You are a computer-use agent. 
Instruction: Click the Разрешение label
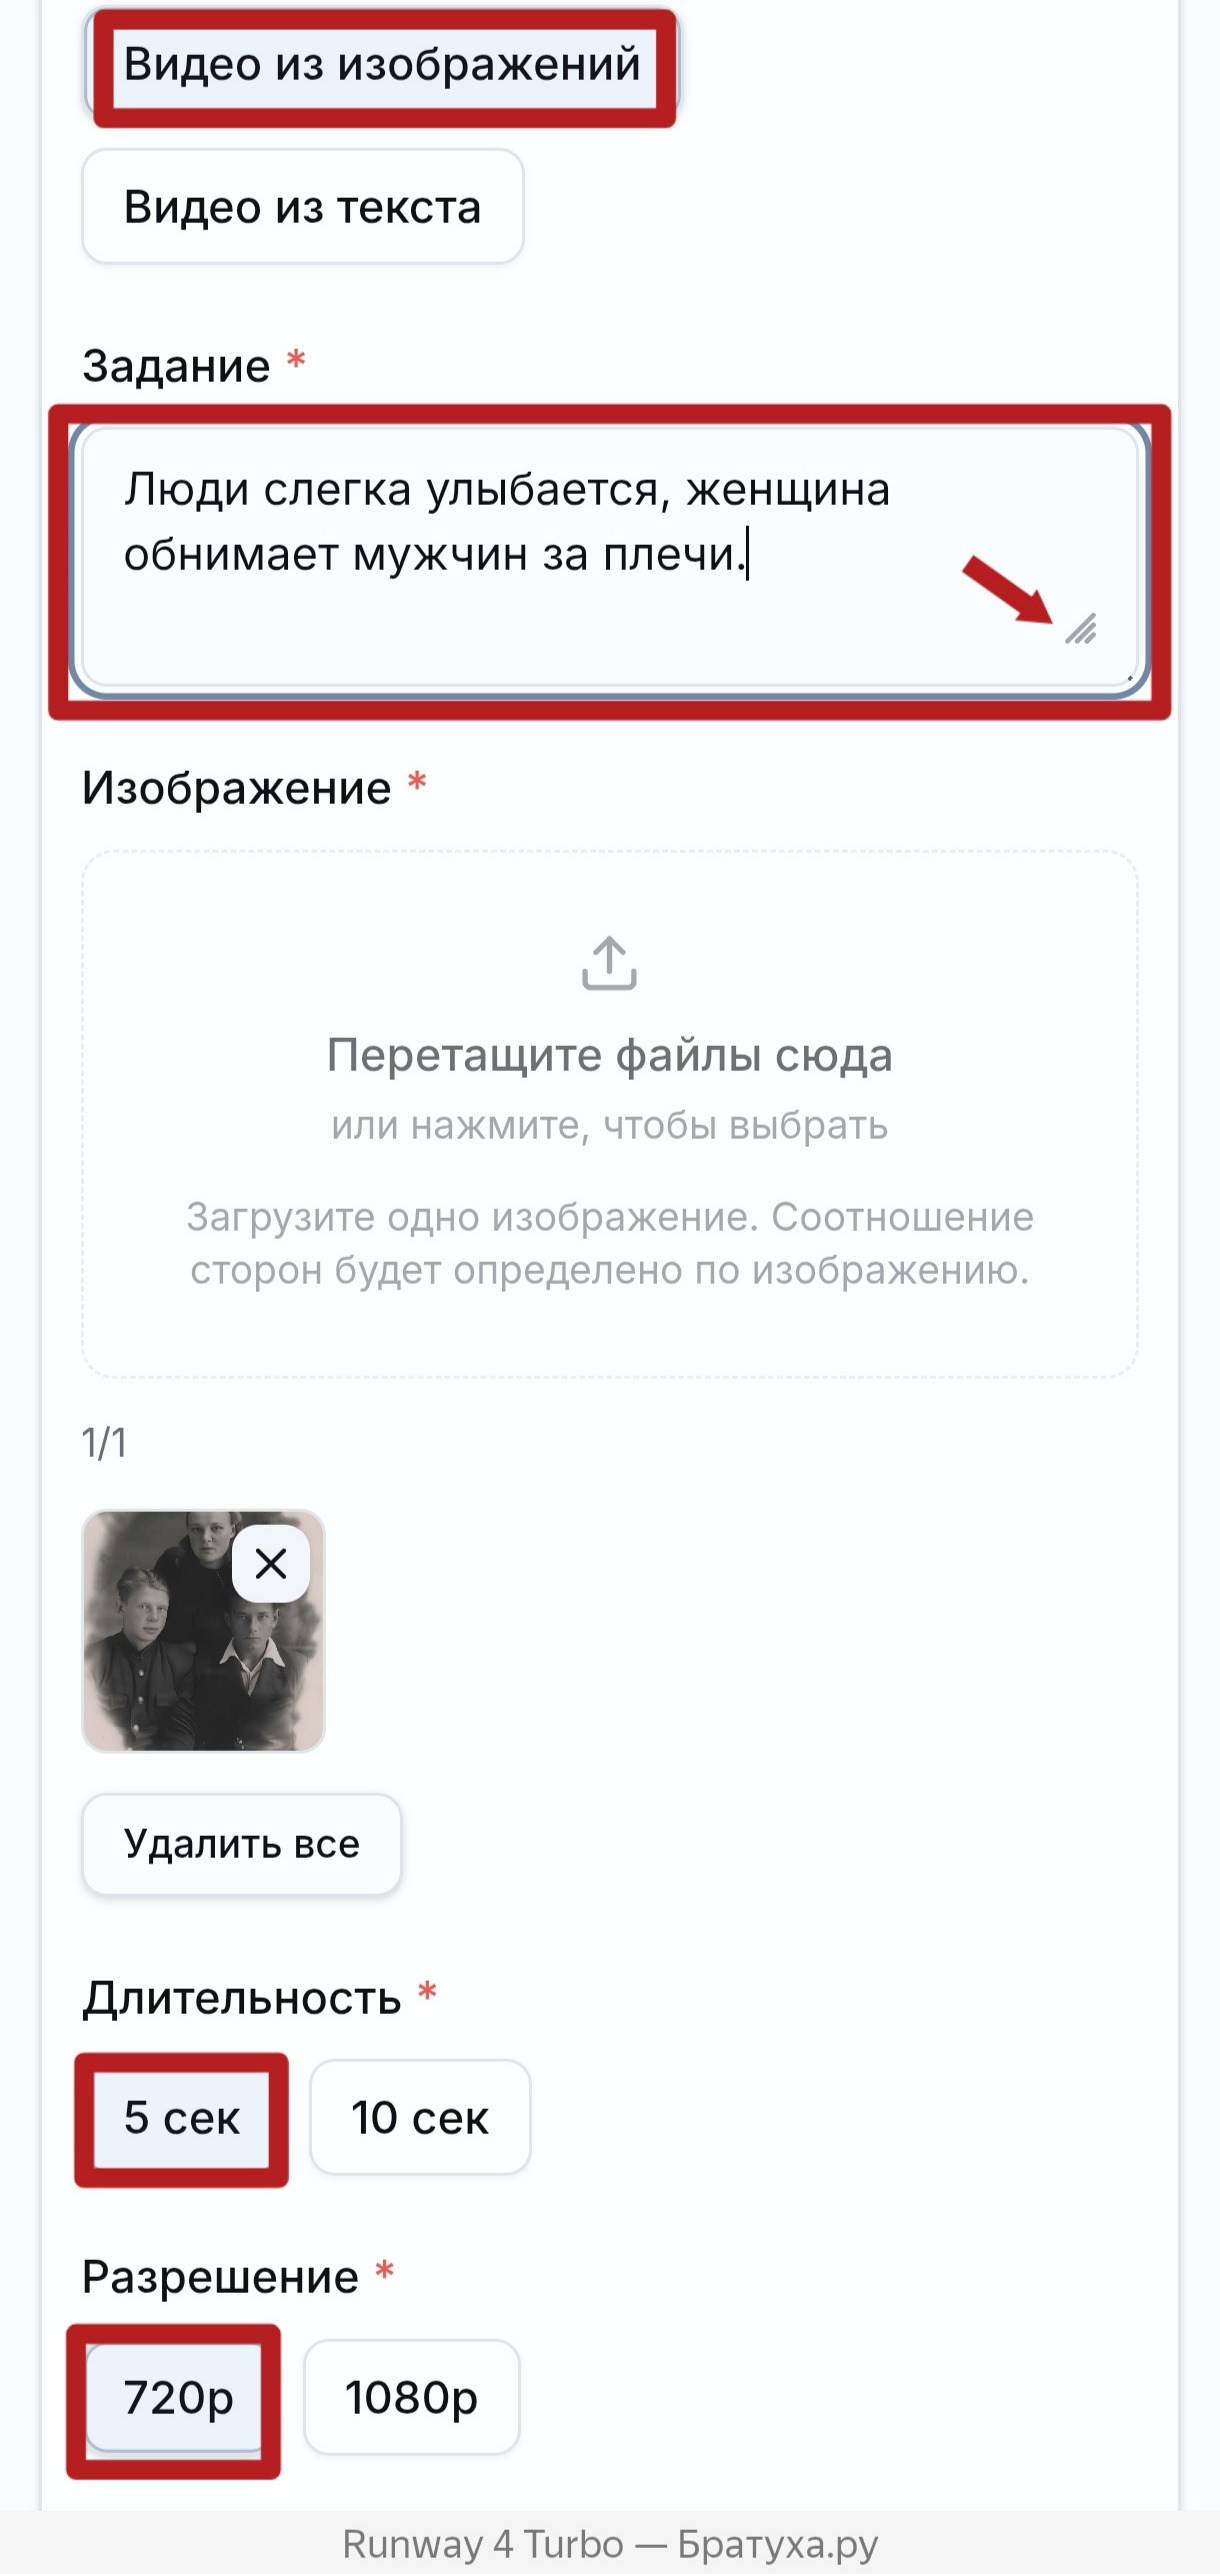[221, 2277]
